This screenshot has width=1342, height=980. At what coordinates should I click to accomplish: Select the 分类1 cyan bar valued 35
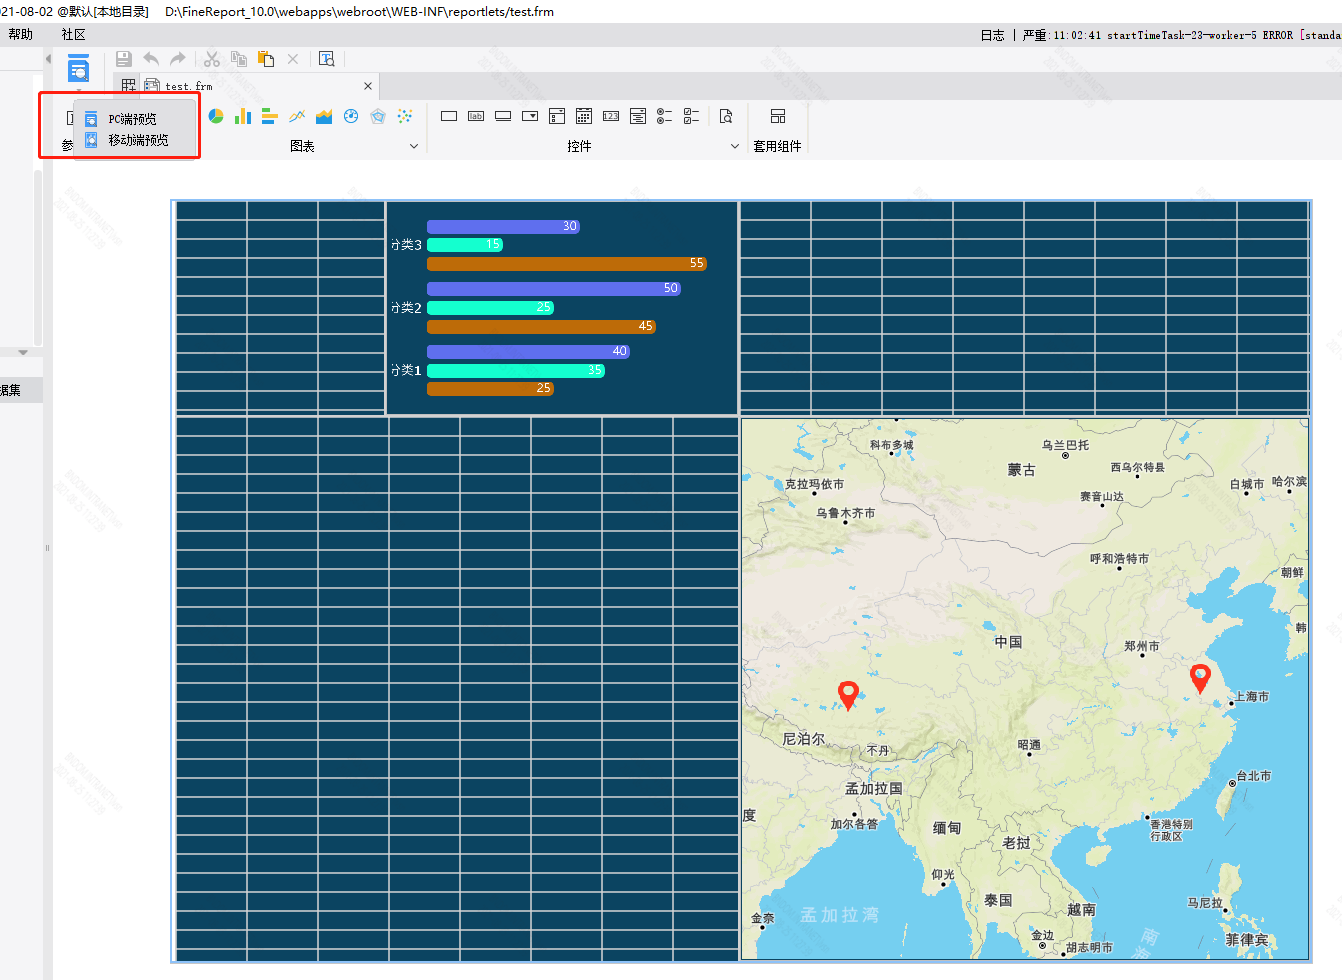[x=516, y=370]
